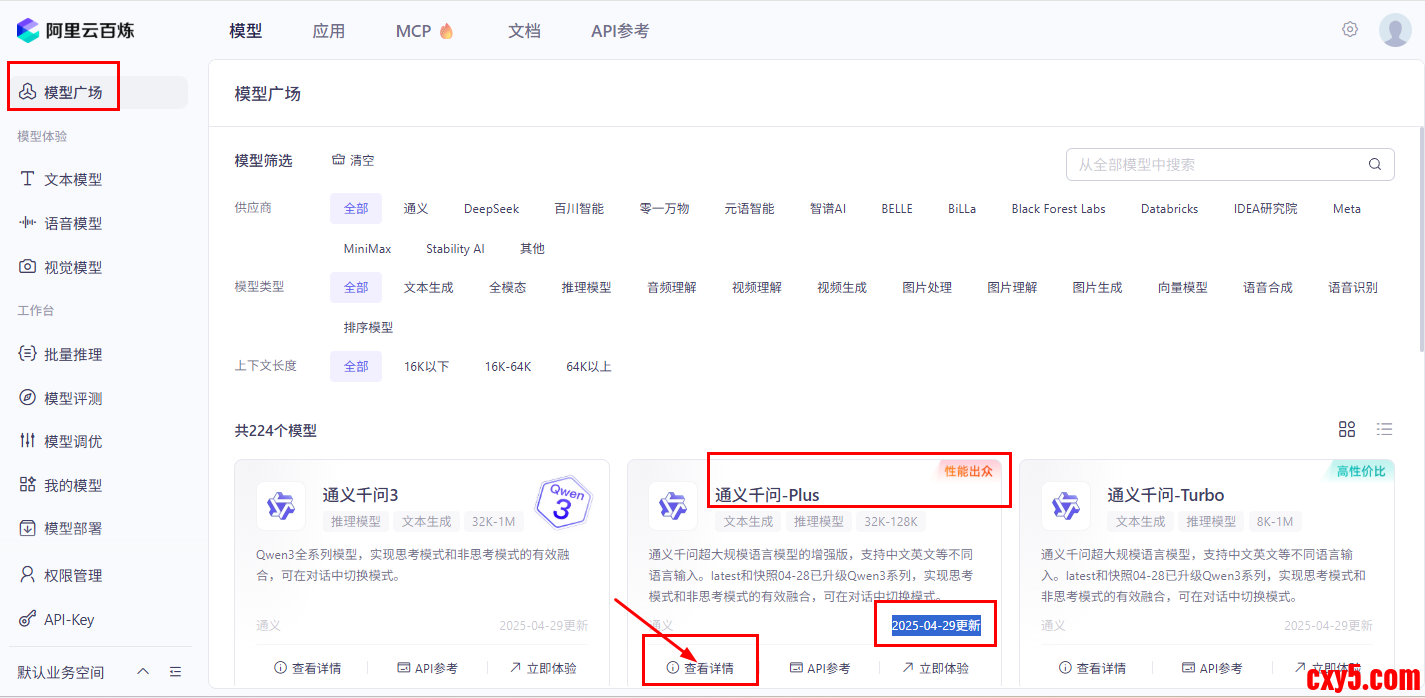Switch to grid view layout icon

[x=1347, y=429]
